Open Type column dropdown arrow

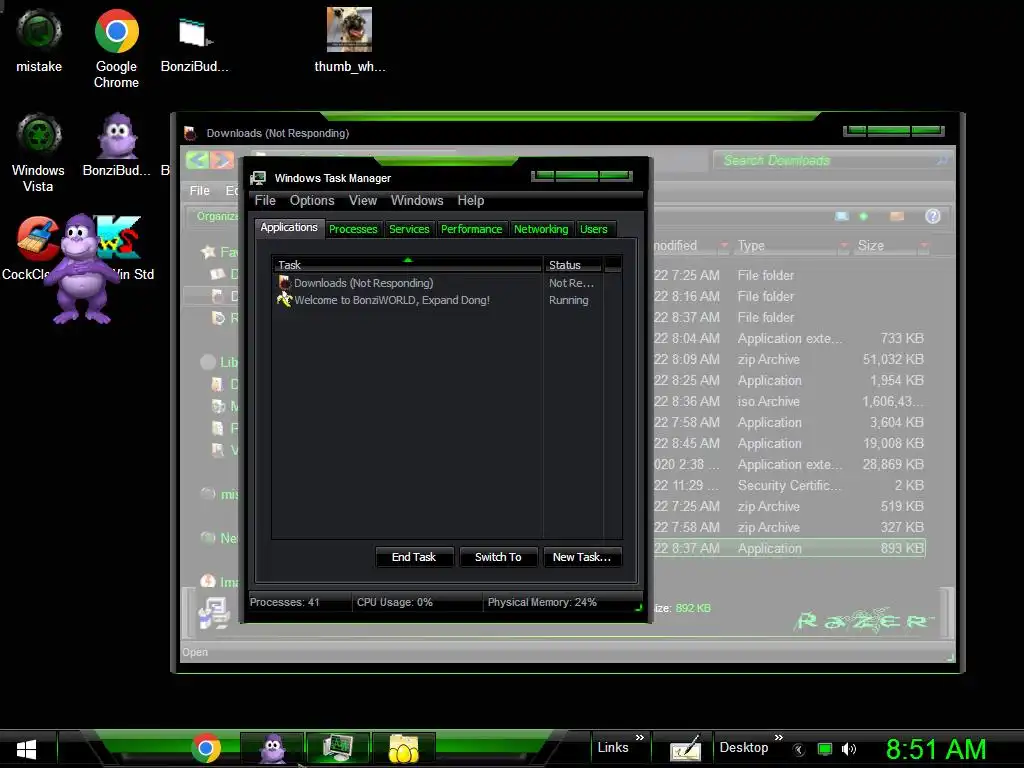(x=844, y=246)
